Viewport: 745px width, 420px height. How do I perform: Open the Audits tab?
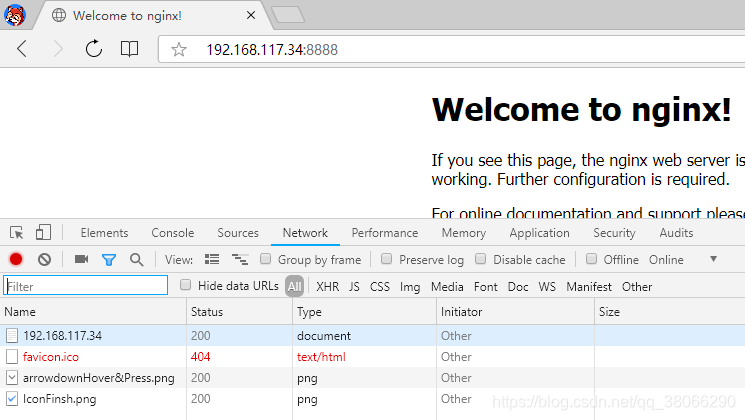676,233
